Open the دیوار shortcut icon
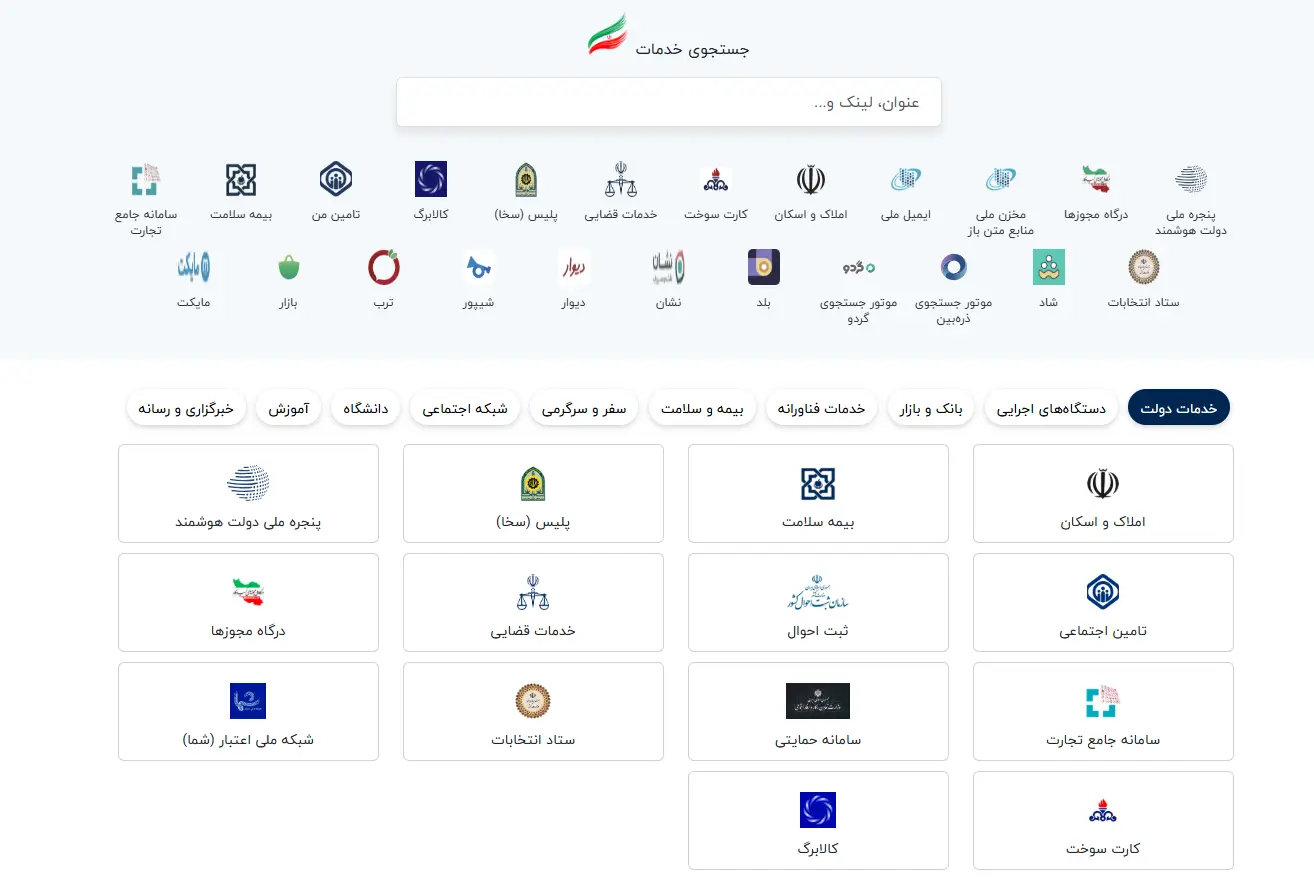This screenshot has width=1314, height=888. tap(573, 268)
